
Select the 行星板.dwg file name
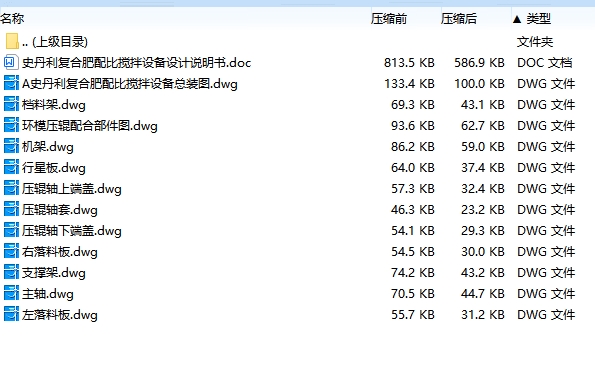click(x=54, y=168)
